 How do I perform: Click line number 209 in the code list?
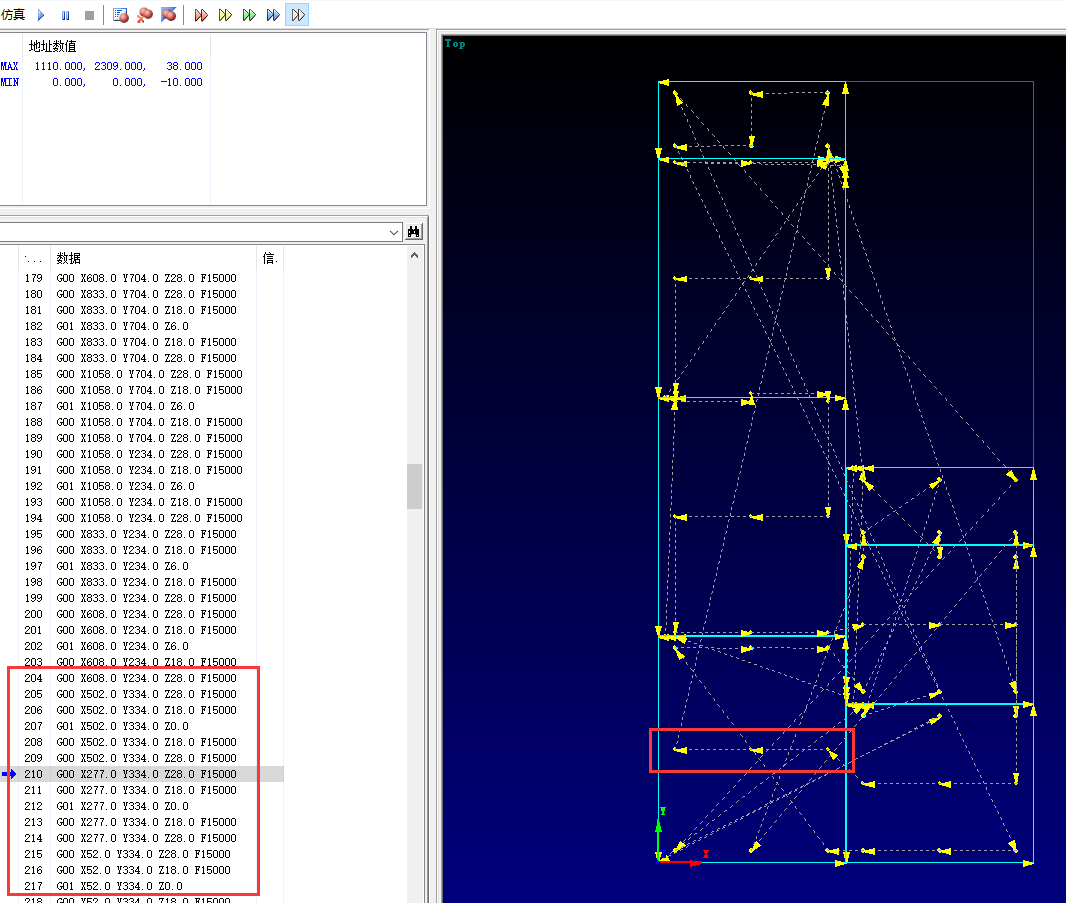33,758
